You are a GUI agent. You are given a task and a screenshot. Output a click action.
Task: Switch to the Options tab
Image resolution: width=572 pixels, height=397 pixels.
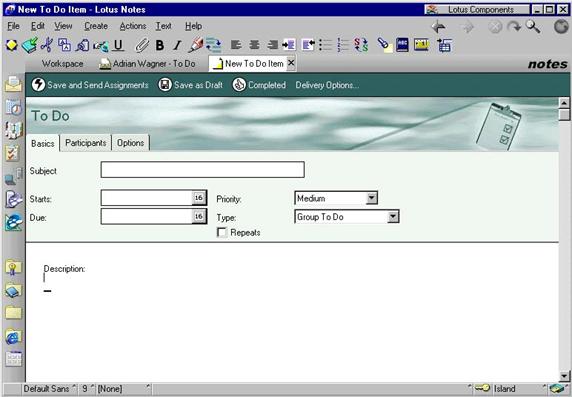pos(131,143)
